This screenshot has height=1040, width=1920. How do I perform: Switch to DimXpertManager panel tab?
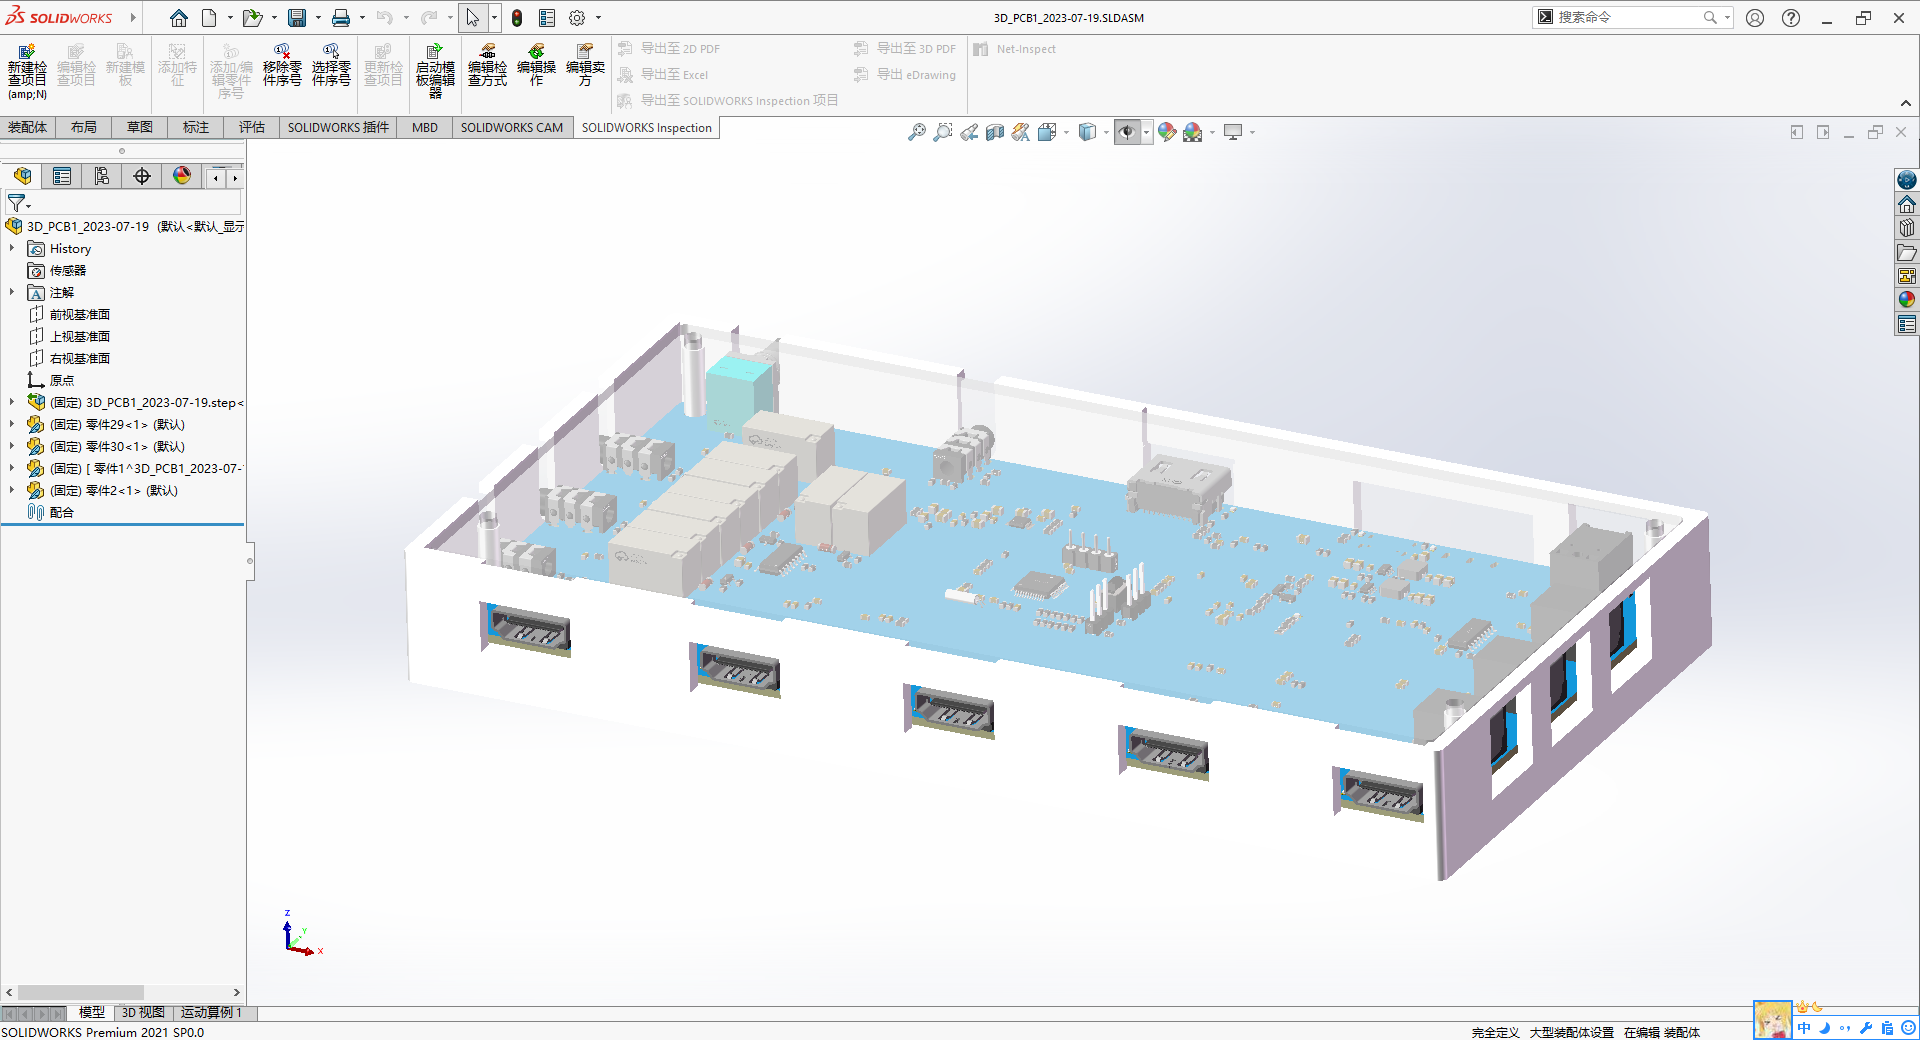[142, 176]
